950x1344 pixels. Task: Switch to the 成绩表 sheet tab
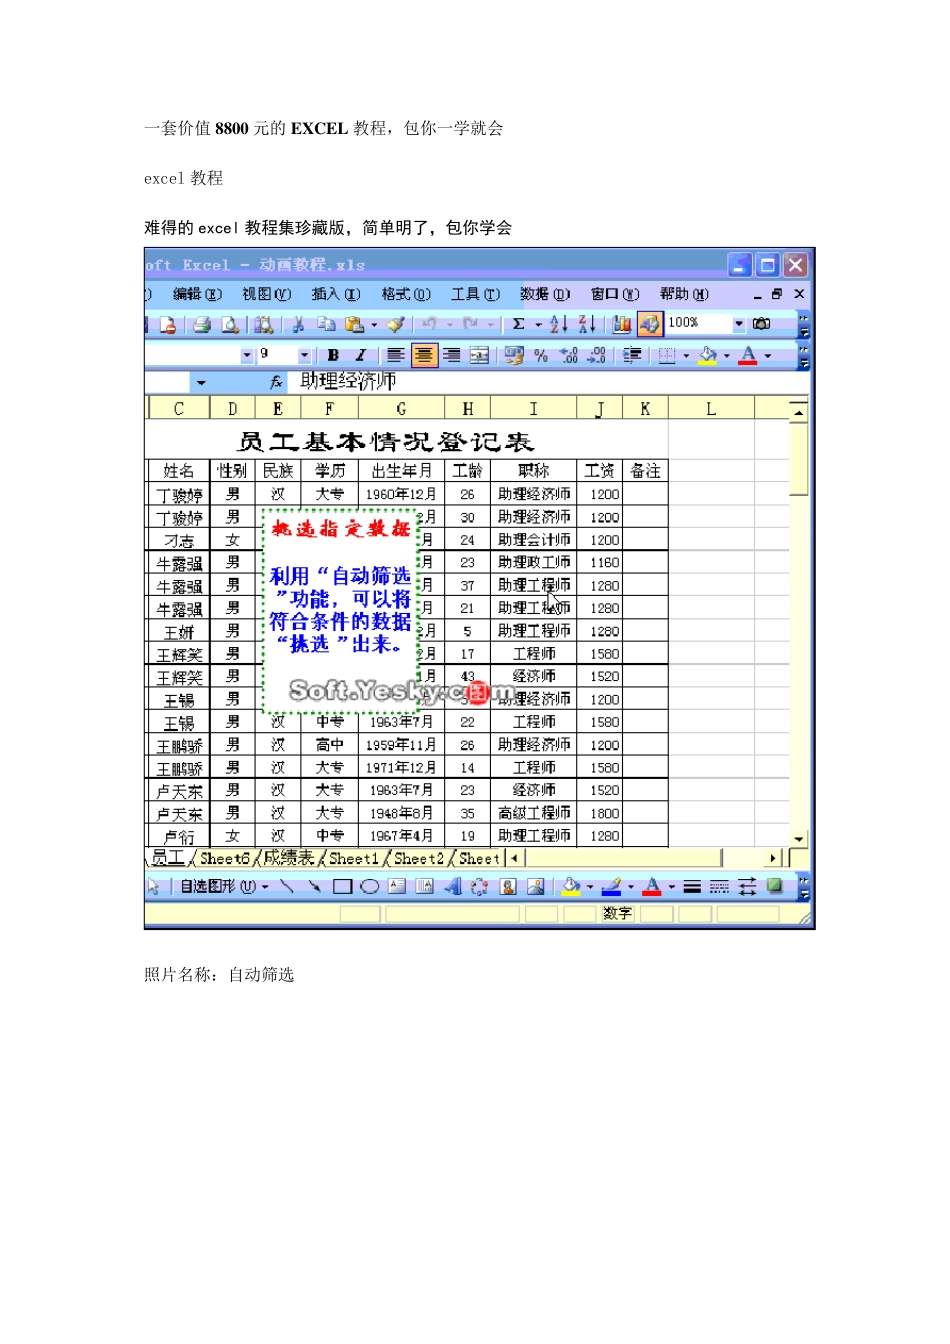[x=289, y=858]
